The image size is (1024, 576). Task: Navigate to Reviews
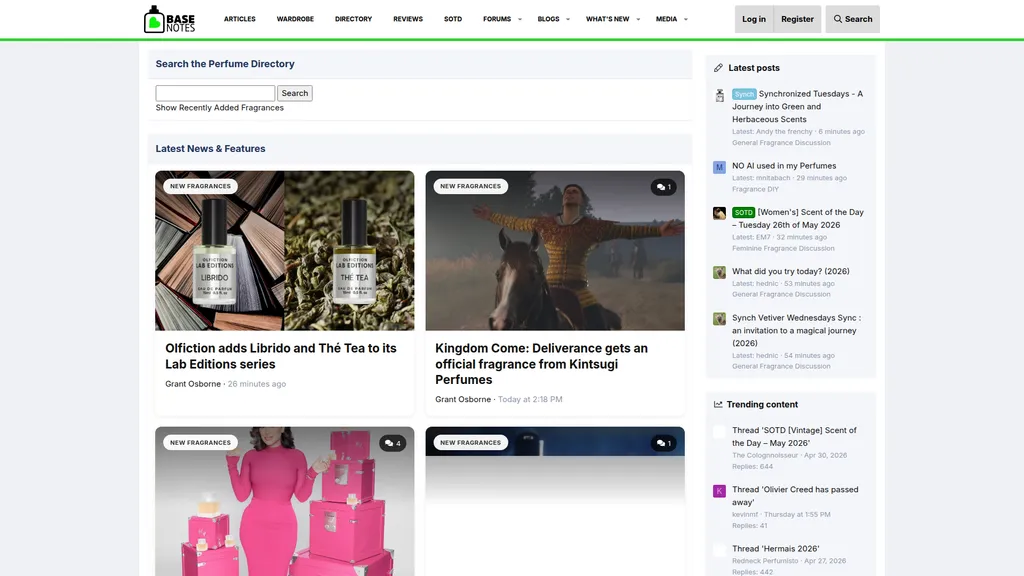(x=408, y=19)
